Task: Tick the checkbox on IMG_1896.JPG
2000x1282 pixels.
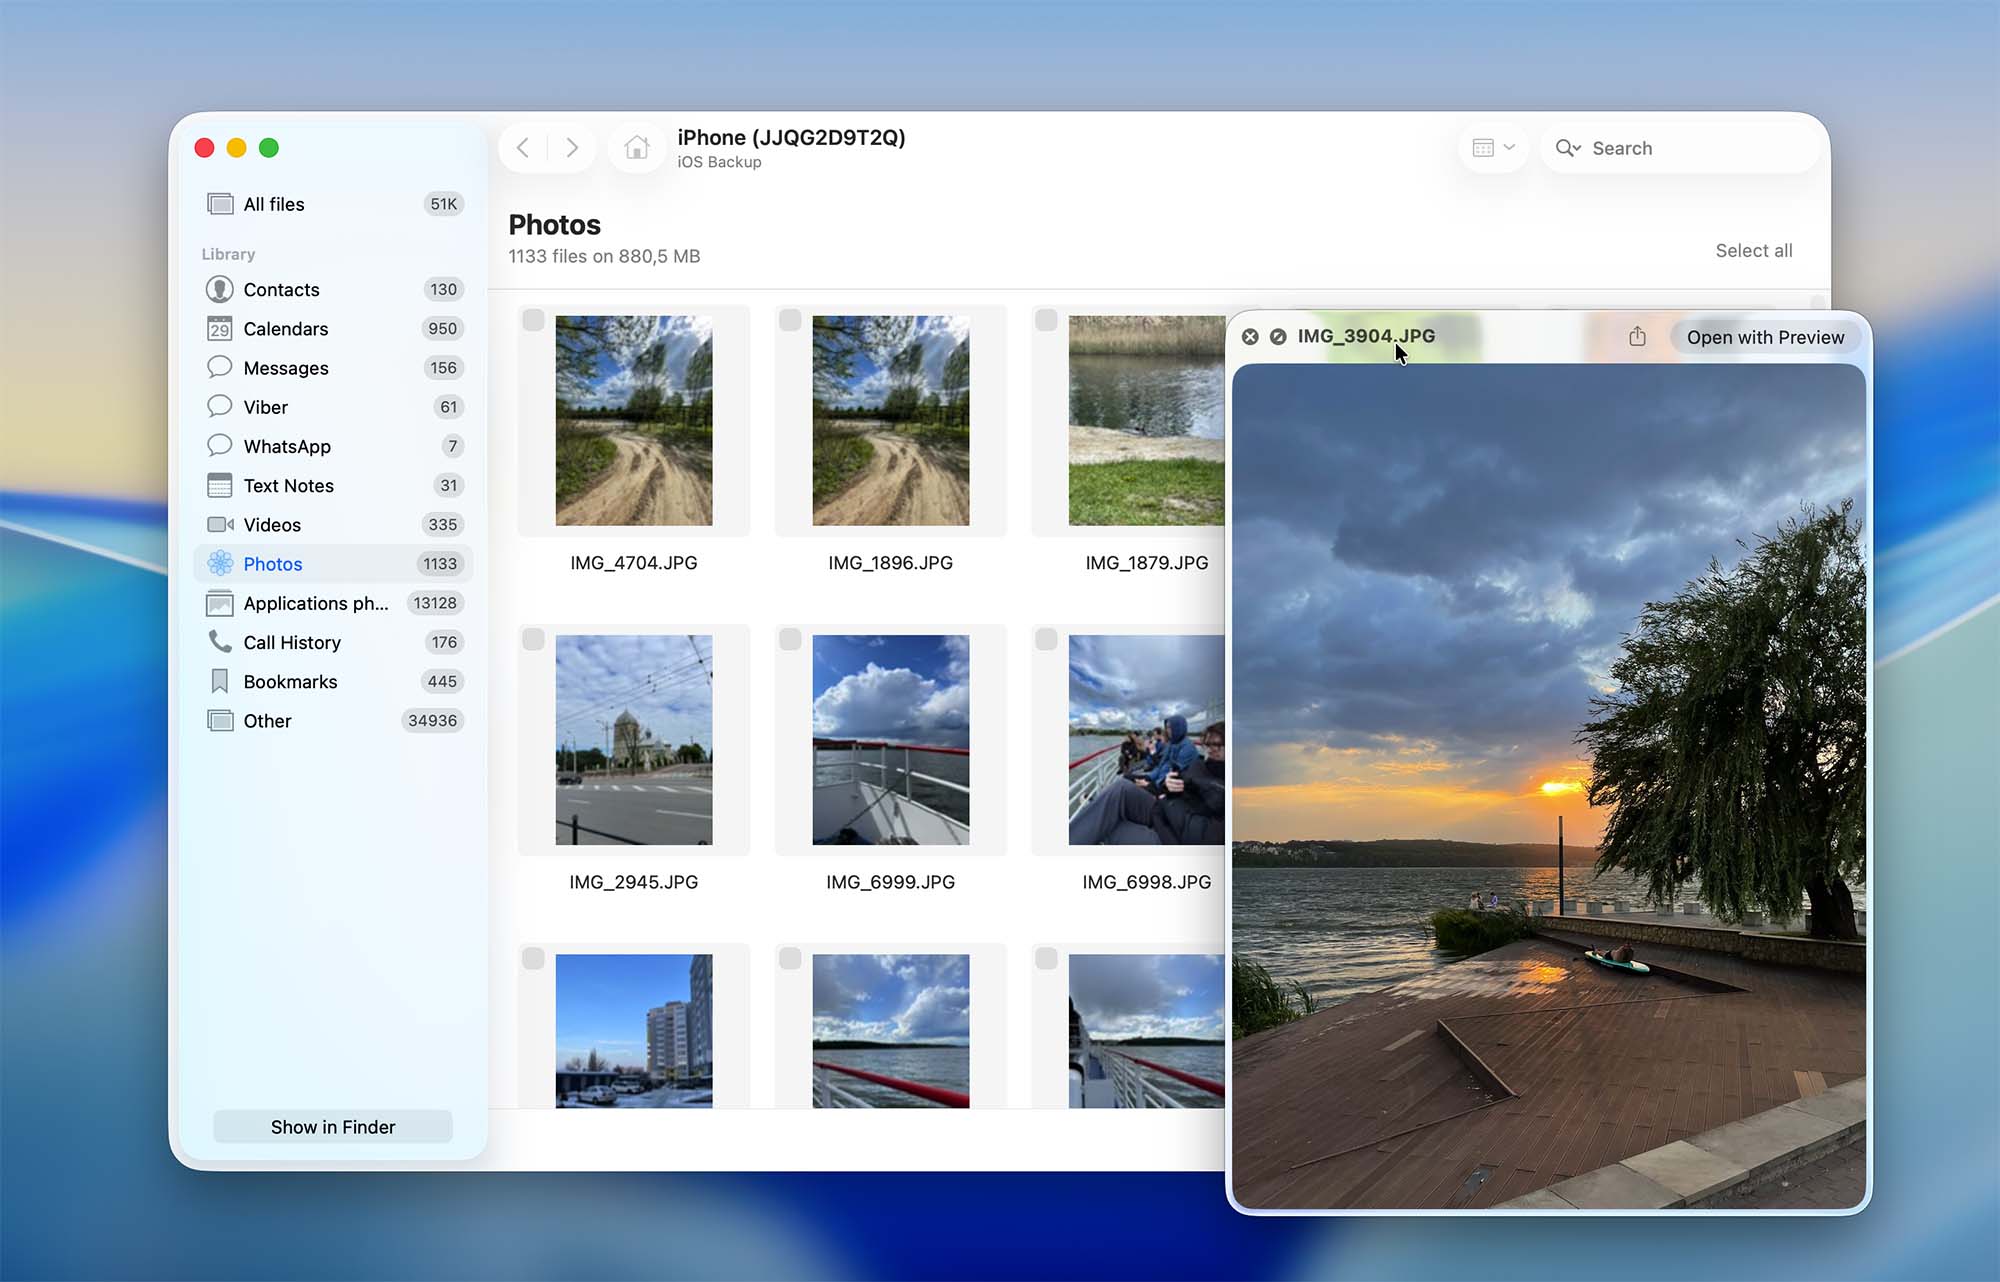Action: pos(790,320)
